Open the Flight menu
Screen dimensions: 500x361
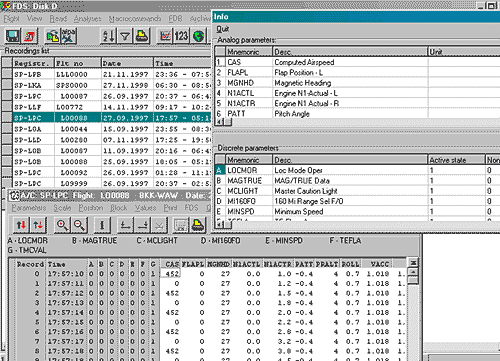click(12, 19)
